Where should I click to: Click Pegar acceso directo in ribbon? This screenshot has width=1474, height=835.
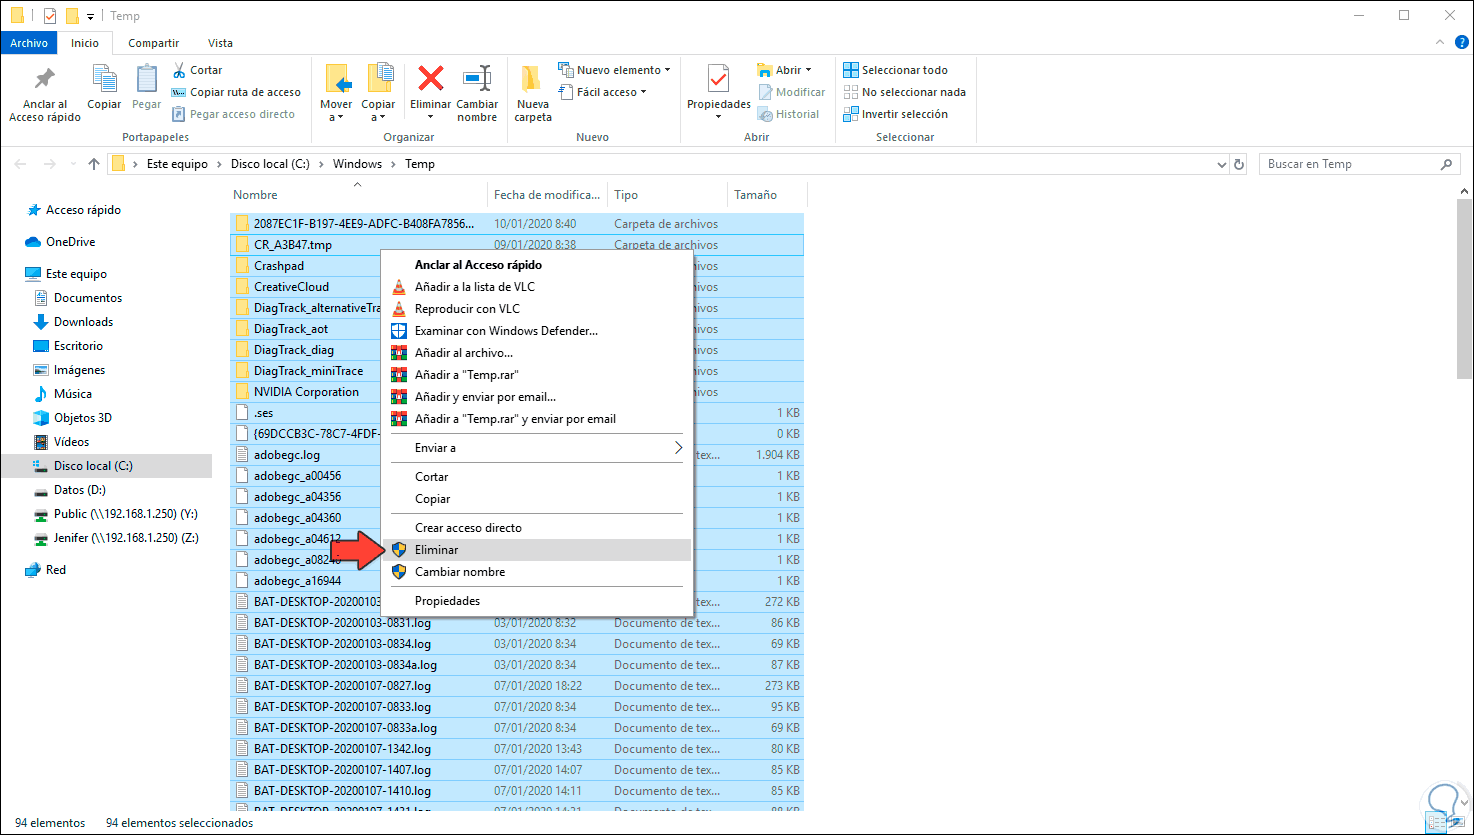pos(234,114)
